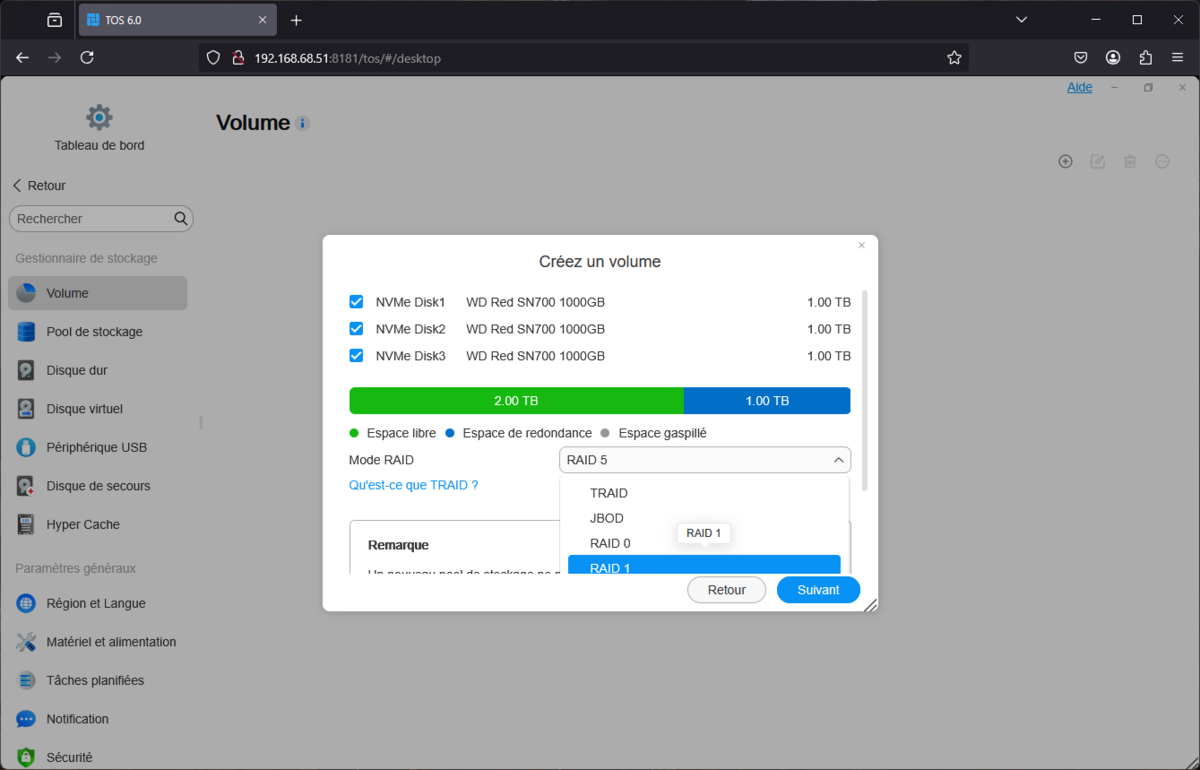Open the Aide link

pos(1080,87)
